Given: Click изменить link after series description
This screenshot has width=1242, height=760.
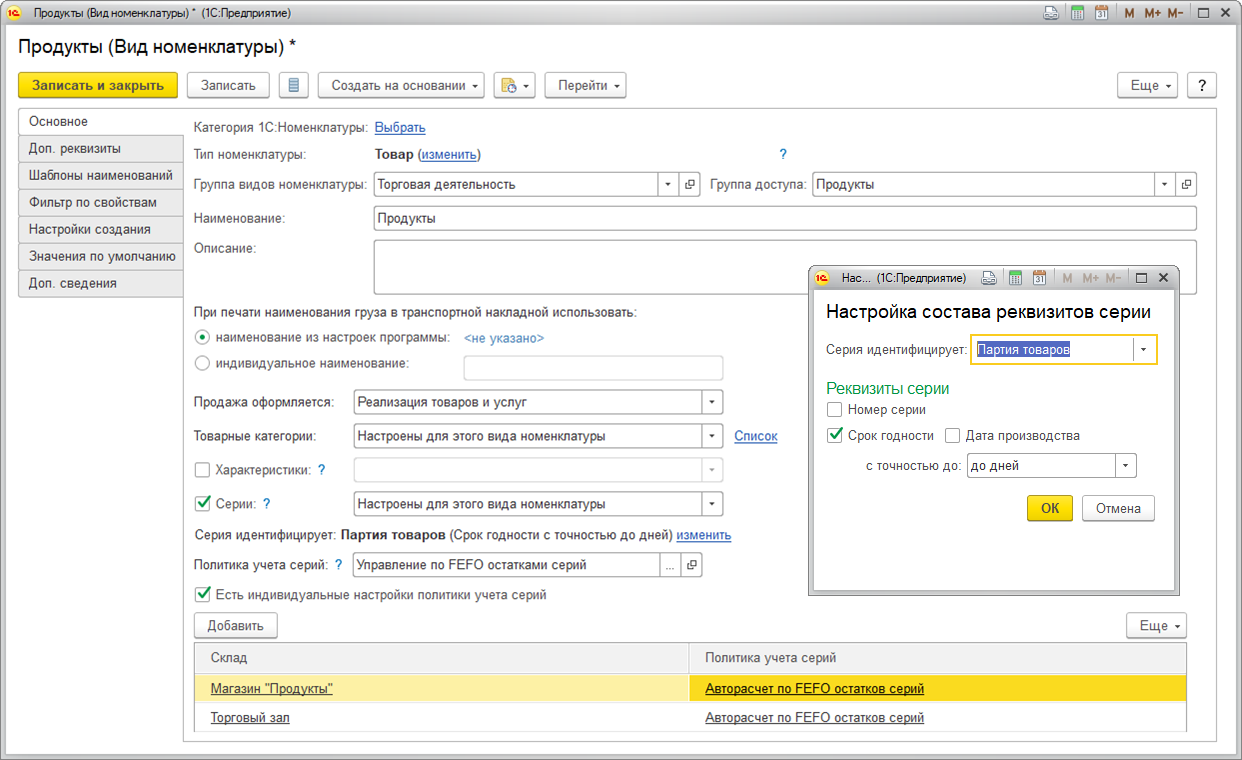Looking at the screenshot, I should [704, 535].
